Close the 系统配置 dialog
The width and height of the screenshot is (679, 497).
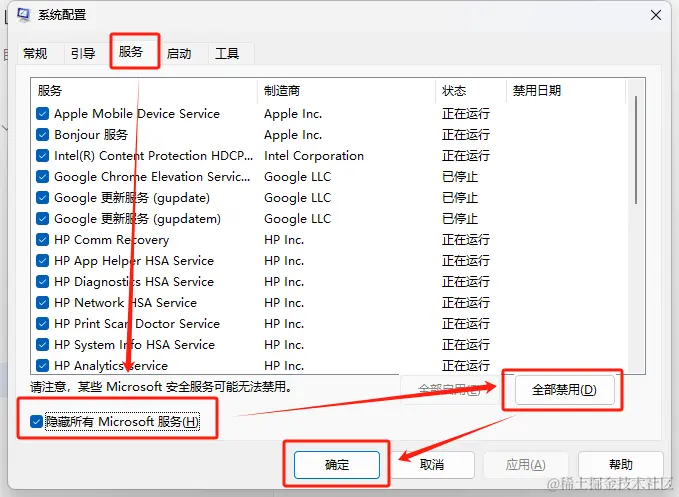click(x=656, y=15)
